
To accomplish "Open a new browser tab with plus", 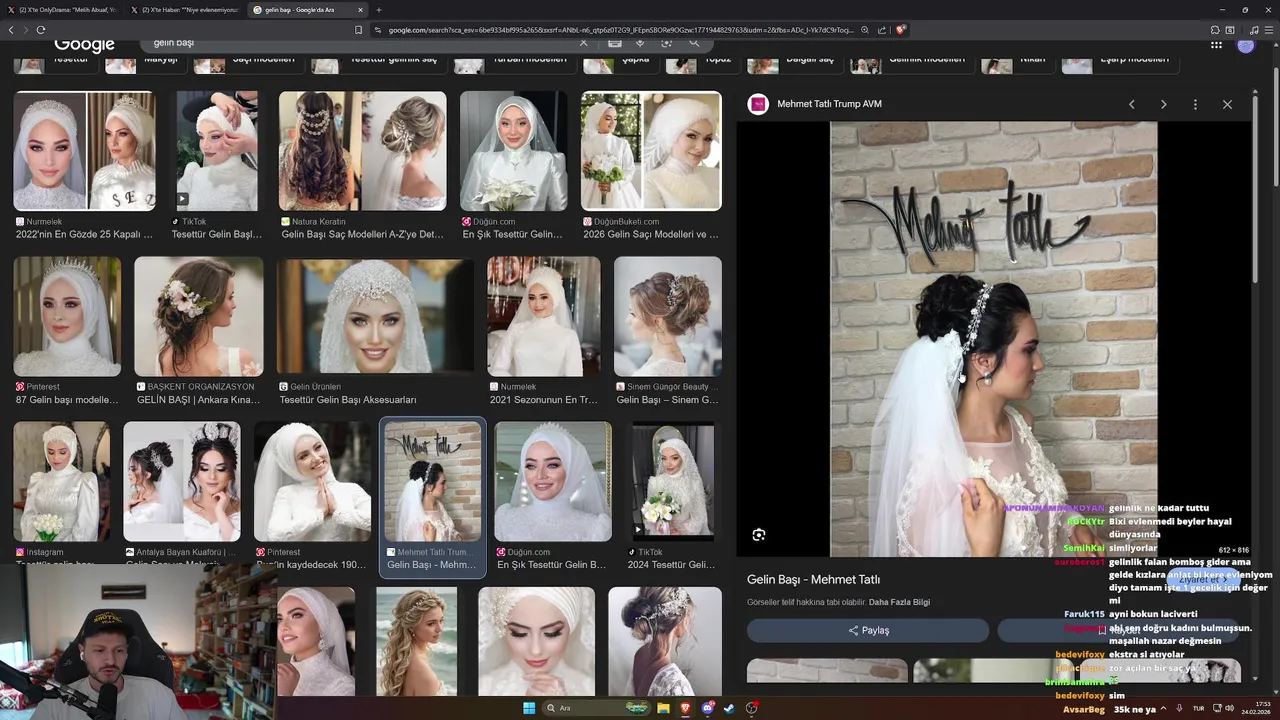I will point(379,10).
